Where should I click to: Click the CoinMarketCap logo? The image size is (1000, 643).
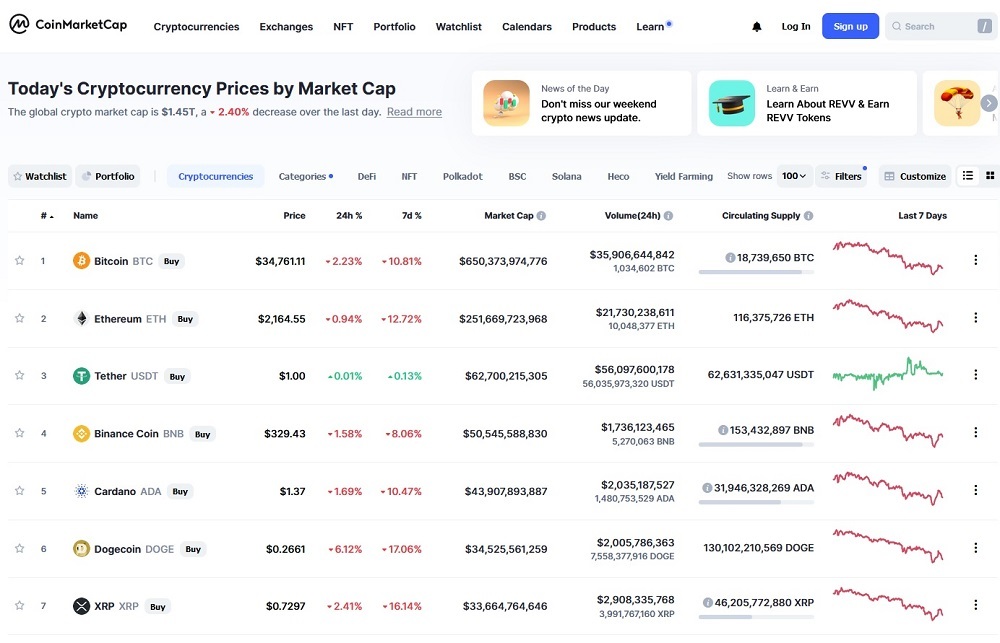click(68, 25)
